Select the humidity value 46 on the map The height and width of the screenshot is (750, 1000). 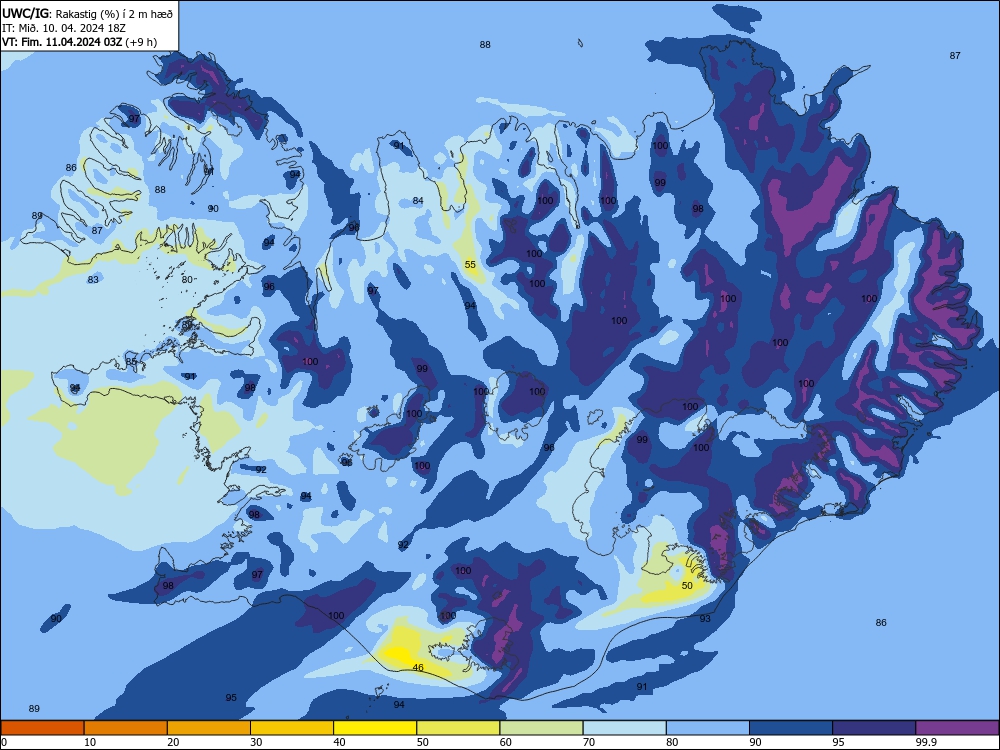coord(418,668)
